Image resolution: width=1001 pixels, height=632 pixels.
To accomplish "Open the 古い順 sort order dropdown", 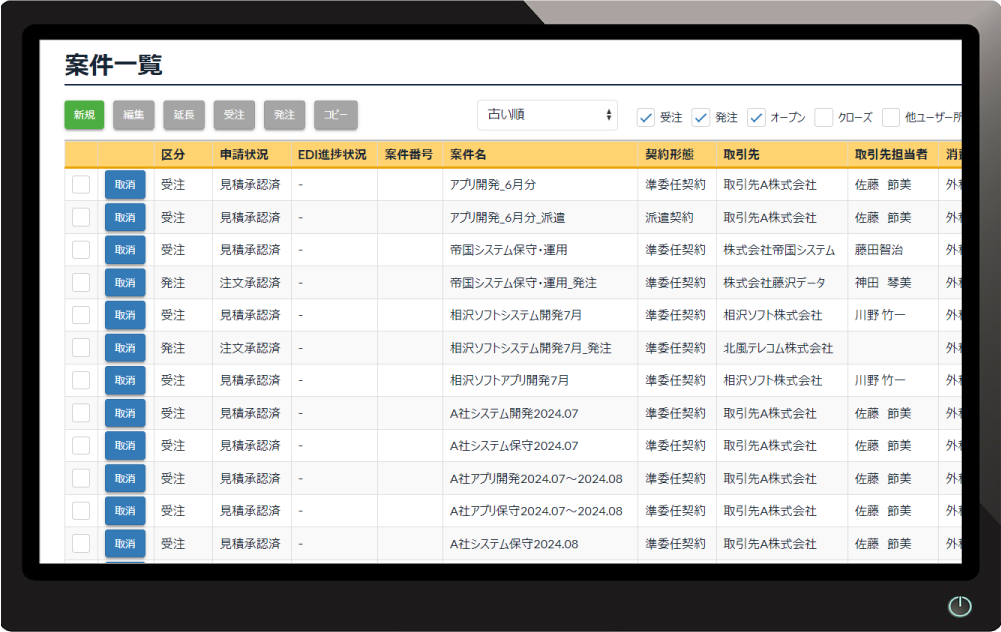I will click(x=547, y=115).
